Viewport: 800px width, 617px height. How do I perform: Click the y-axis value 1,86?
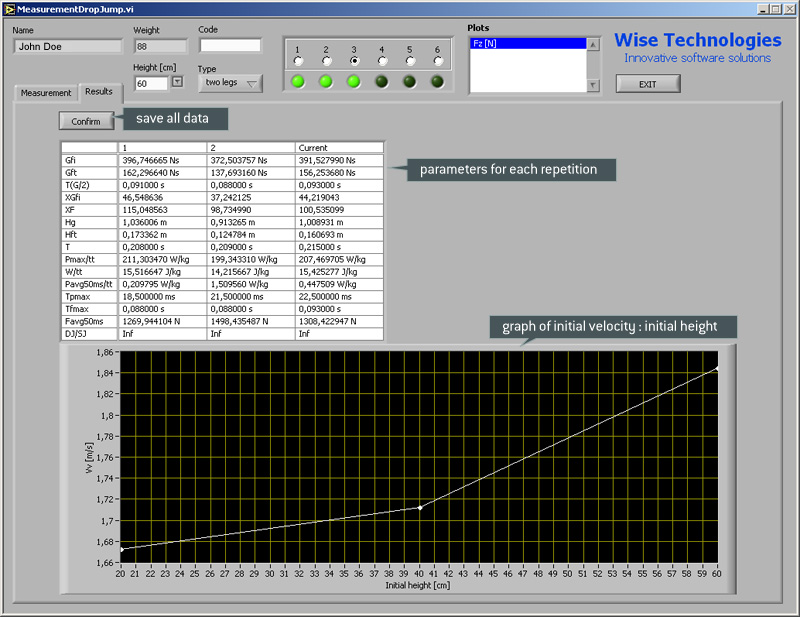tap(105, 352)
